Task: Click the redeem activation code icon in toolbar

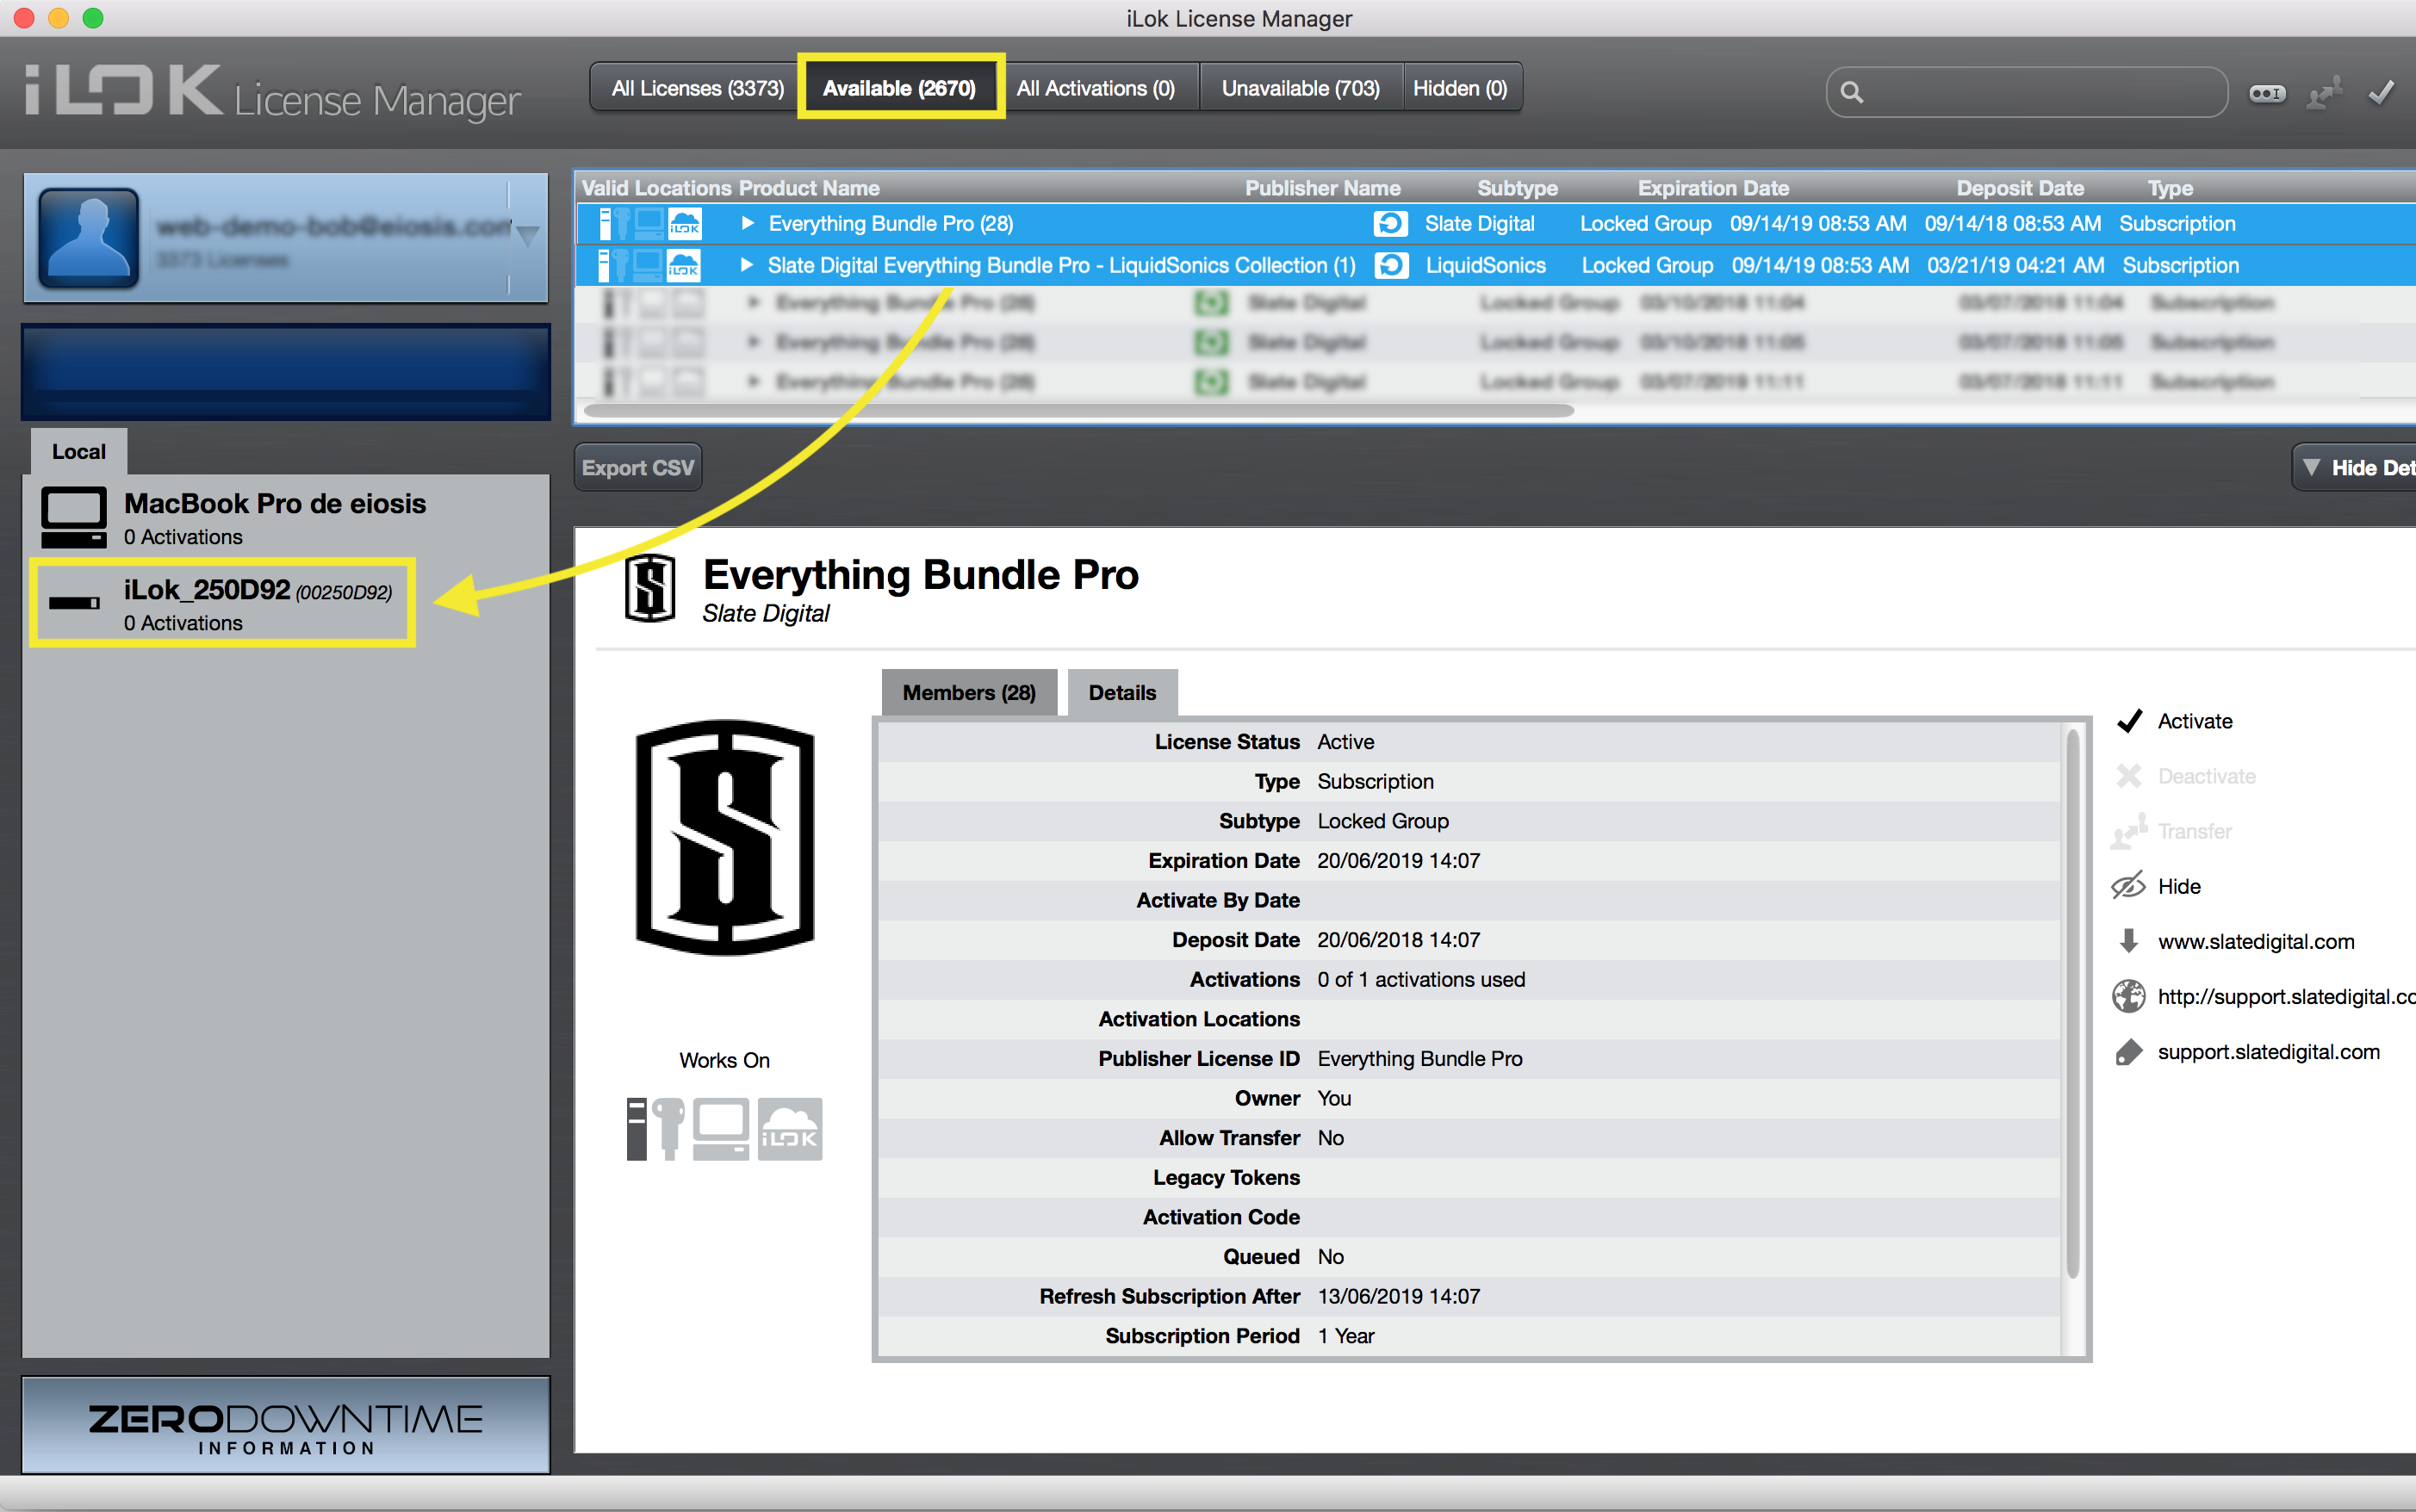Action: coord(2267,93)
